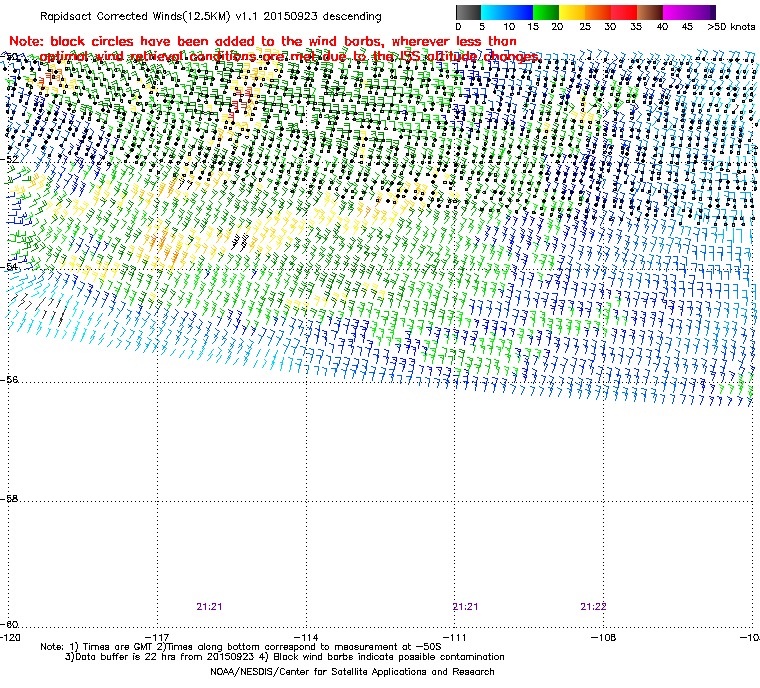Click the '-56' latitude axis label
760x688 pixels.
click(11, 380)
